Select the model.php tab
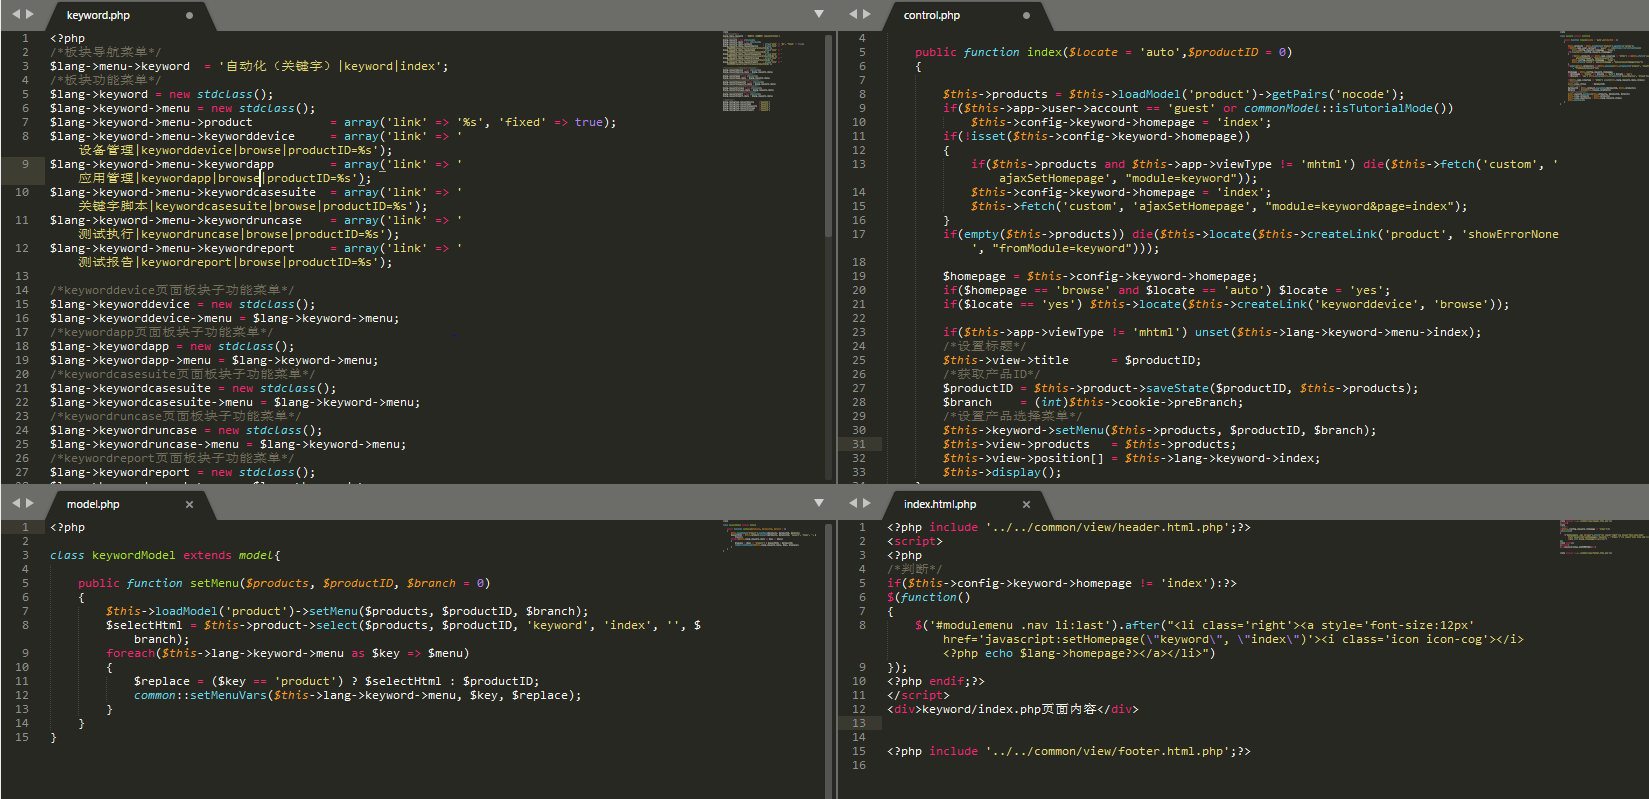This screenshot has width=1649, height=799. [x=93, y=505]
